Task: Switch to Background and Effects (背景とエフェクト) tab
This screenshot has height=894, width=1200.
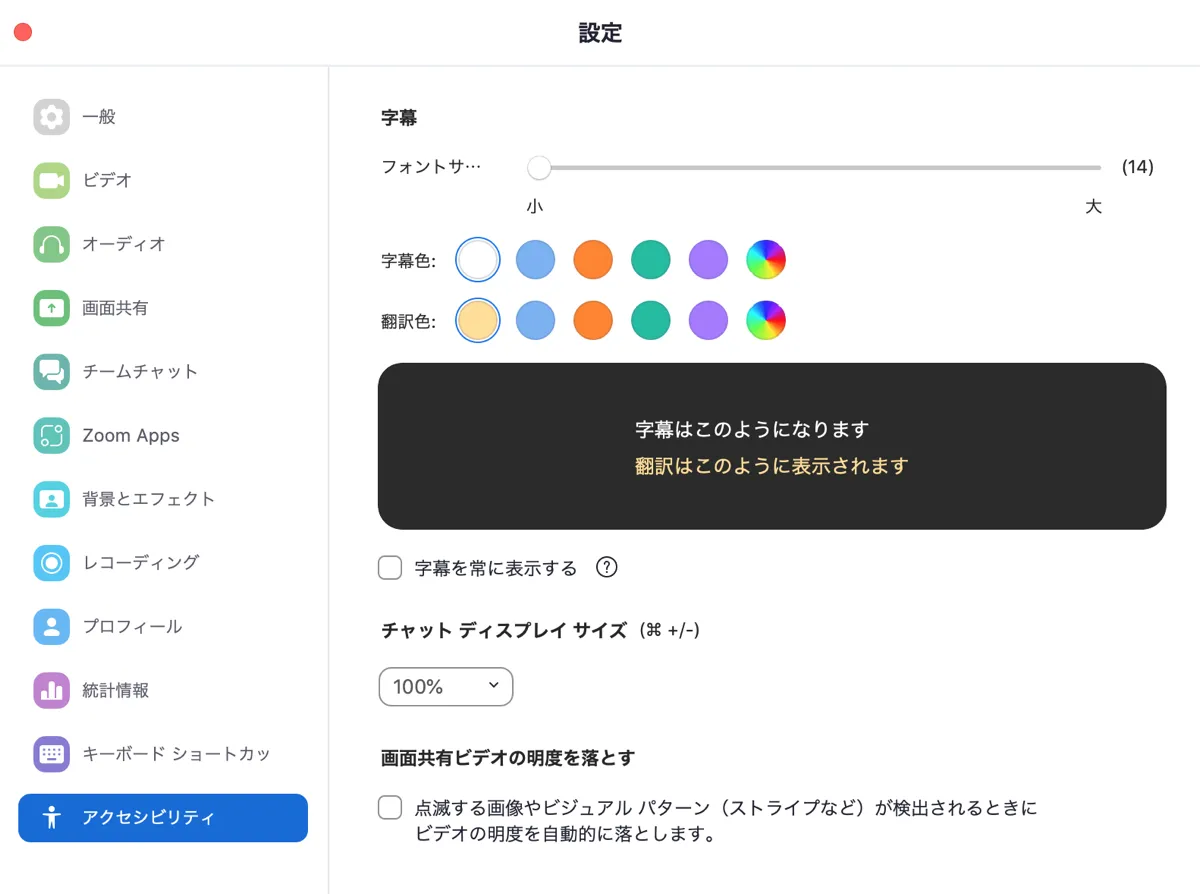Action: point(148,499)
